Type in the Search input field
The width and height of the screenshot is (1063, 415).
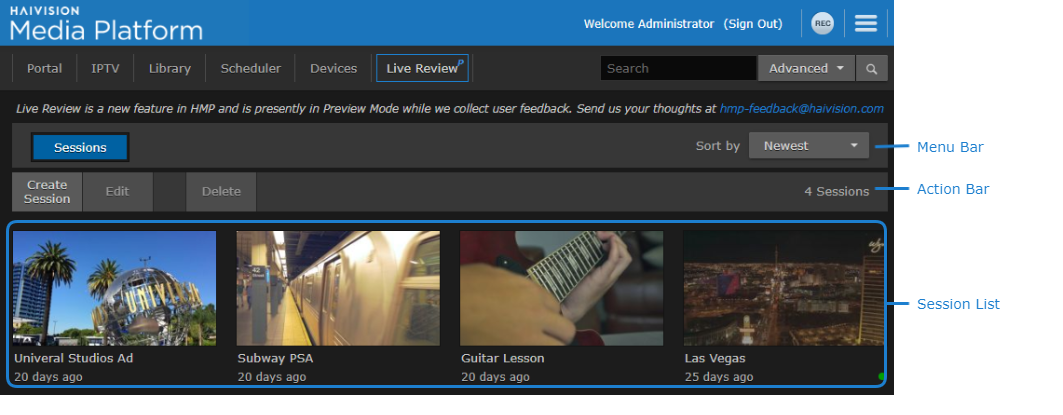click(677, 69)
